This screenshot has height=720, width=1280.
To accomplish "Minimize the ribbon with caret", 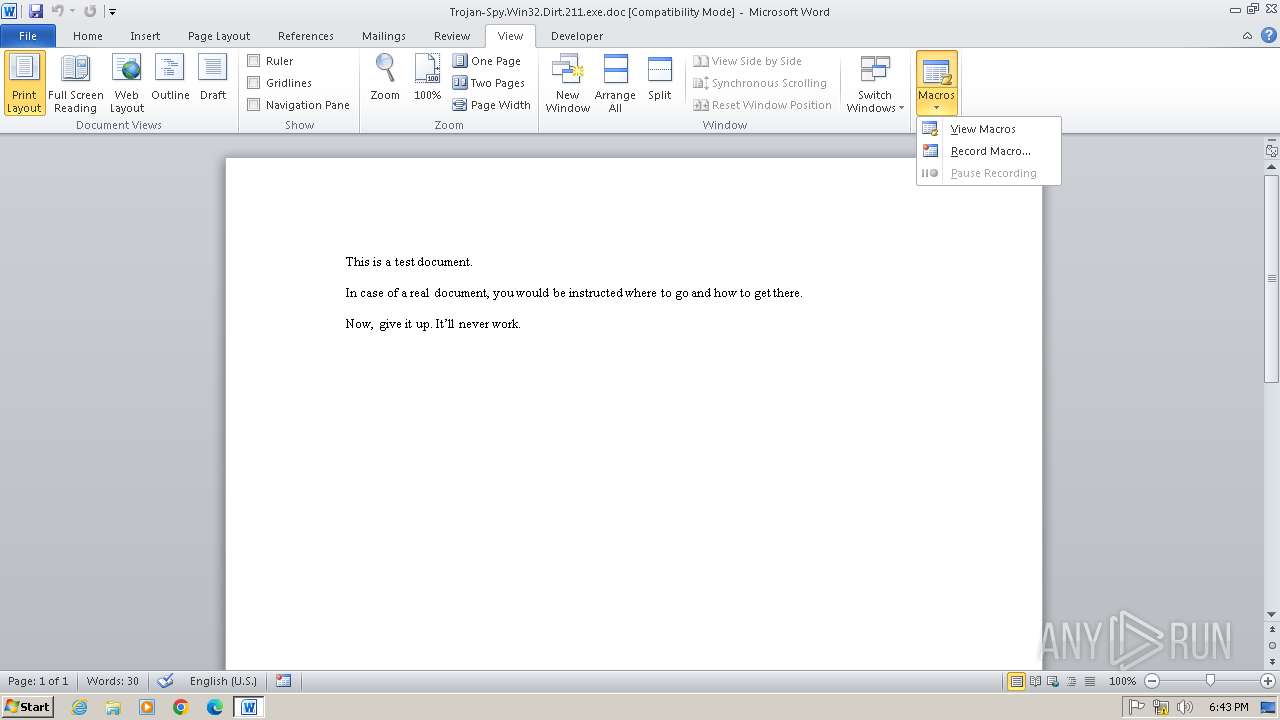I will coord(1247,35).
